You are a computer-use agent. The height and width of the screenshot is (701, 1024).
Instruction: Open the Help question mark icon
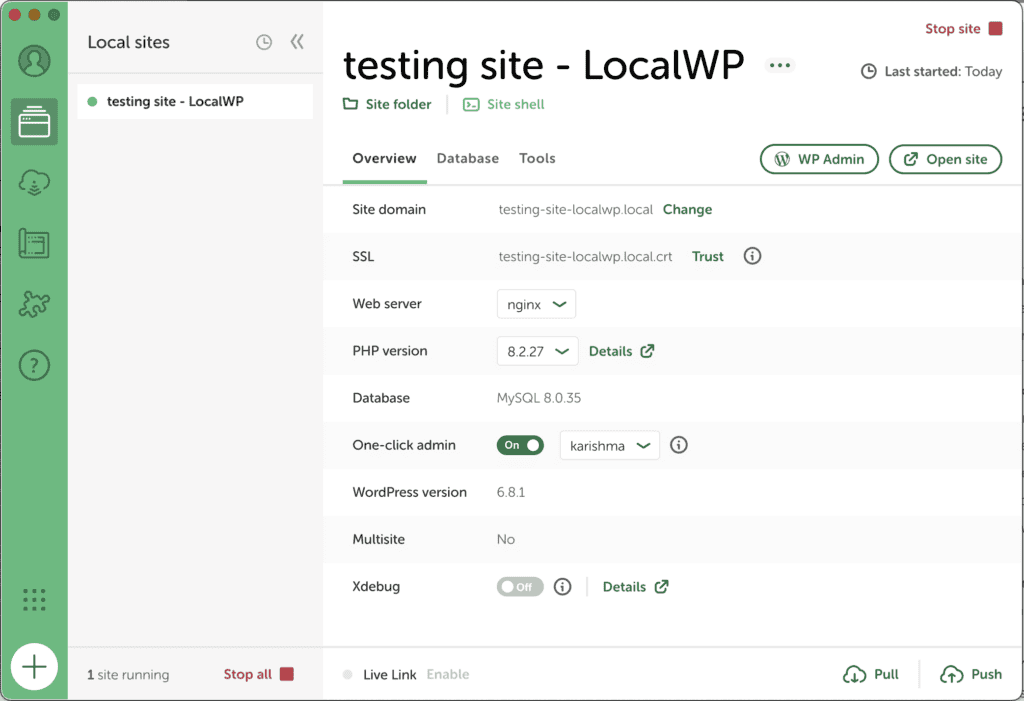(x=34, y=365)
